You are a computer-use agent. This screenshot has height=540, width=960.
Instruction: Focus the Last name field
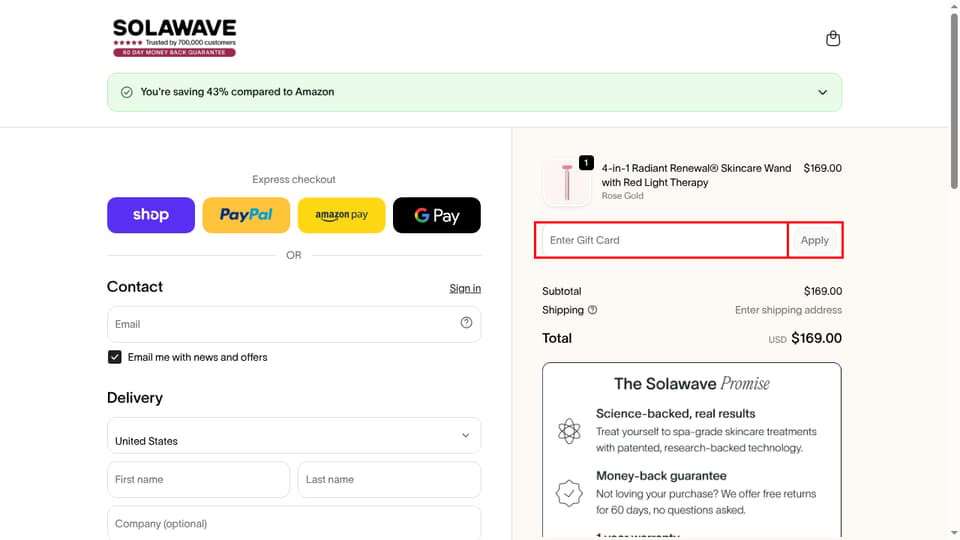(x=389, y=479)
